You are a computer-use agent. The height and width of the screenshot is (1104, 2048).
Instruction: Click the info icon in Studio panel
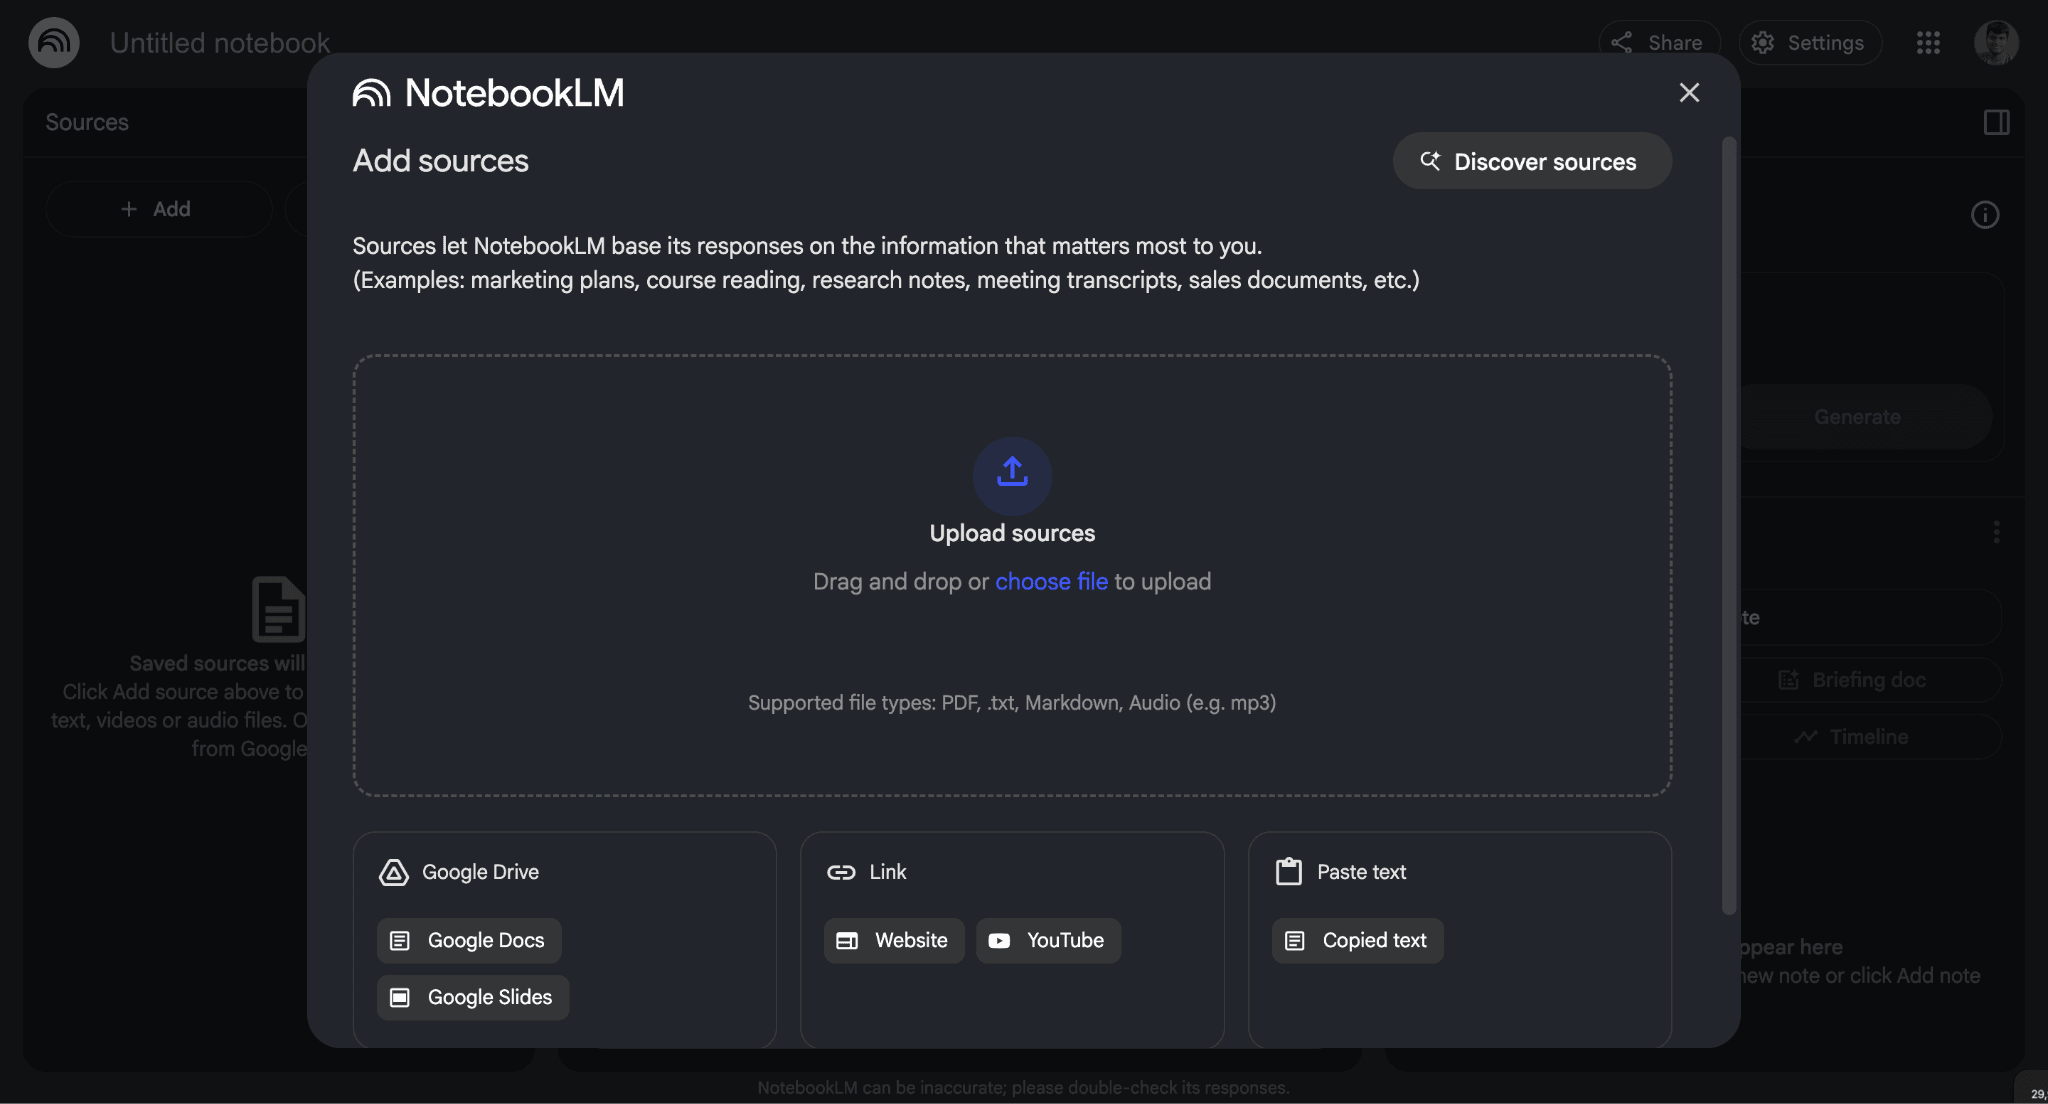[x=1985, y=215]
